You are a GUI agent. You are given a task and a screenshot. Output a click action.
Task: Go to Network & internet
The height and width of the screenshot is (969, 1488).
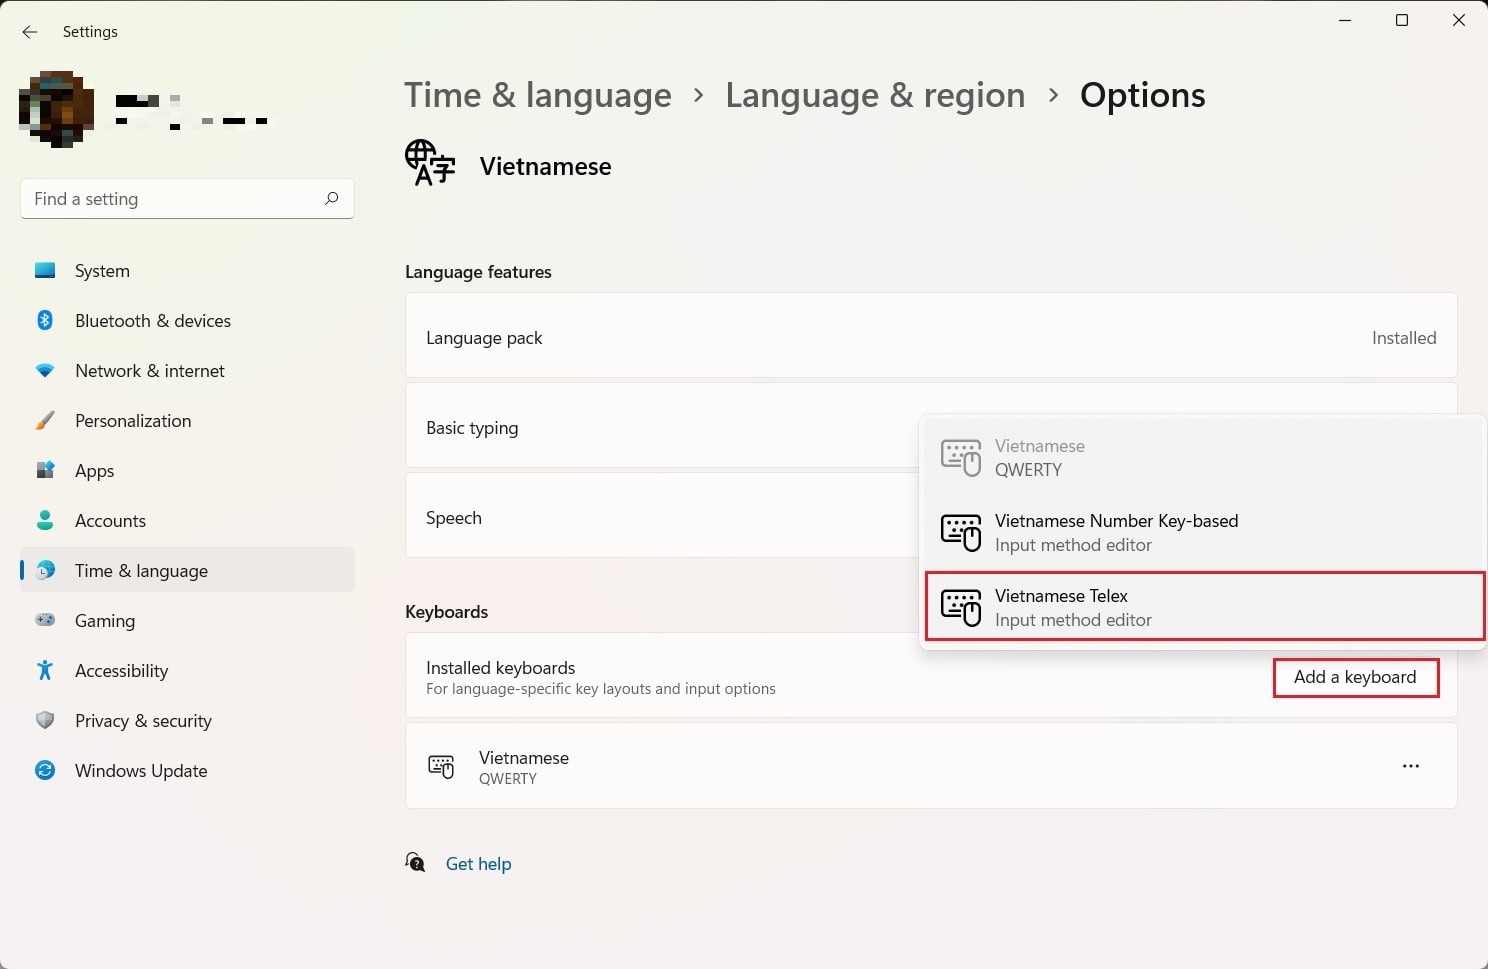point(187,370)
